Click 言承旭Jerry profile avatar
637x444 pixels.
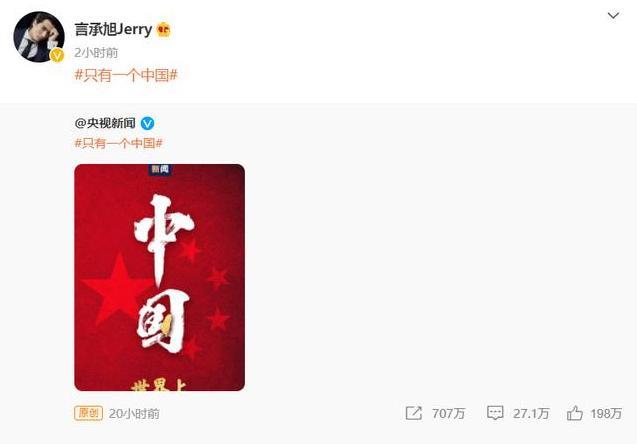39,37
